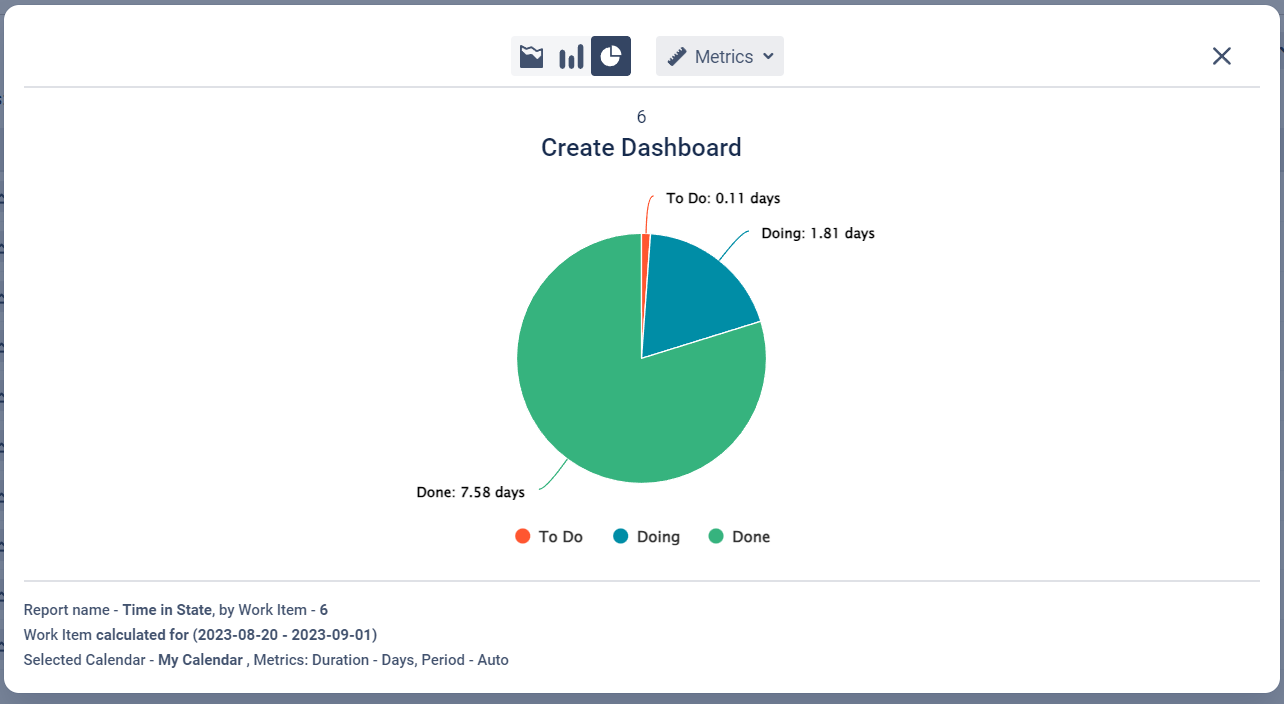Click work item number 6 above title
Viewport: 1284px width, 704px height.
pos(641,117)
